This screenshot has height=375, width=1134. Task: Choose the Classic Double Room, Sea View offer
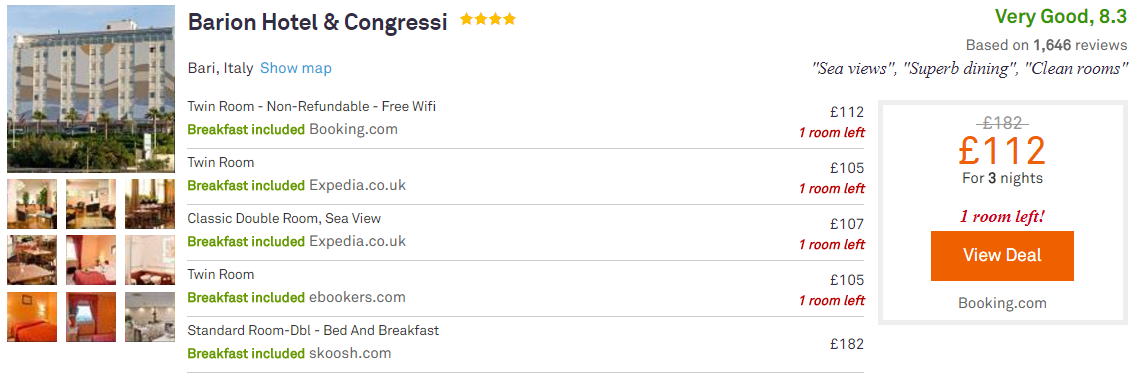point(526,233)
